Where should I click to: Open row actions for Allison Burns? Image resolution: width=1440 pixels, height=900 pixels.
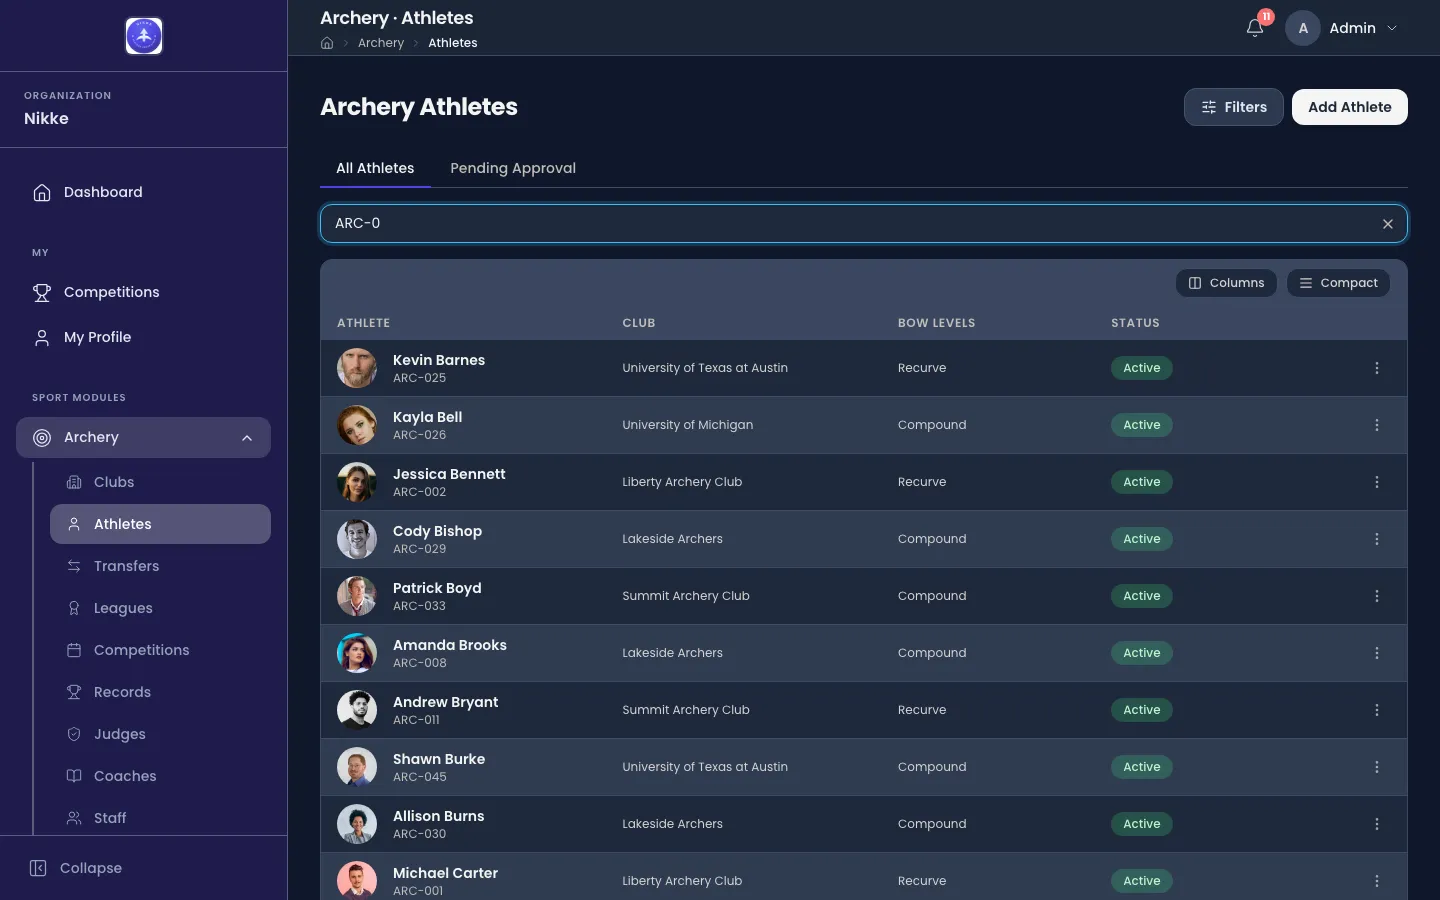tap(1377, 824)
